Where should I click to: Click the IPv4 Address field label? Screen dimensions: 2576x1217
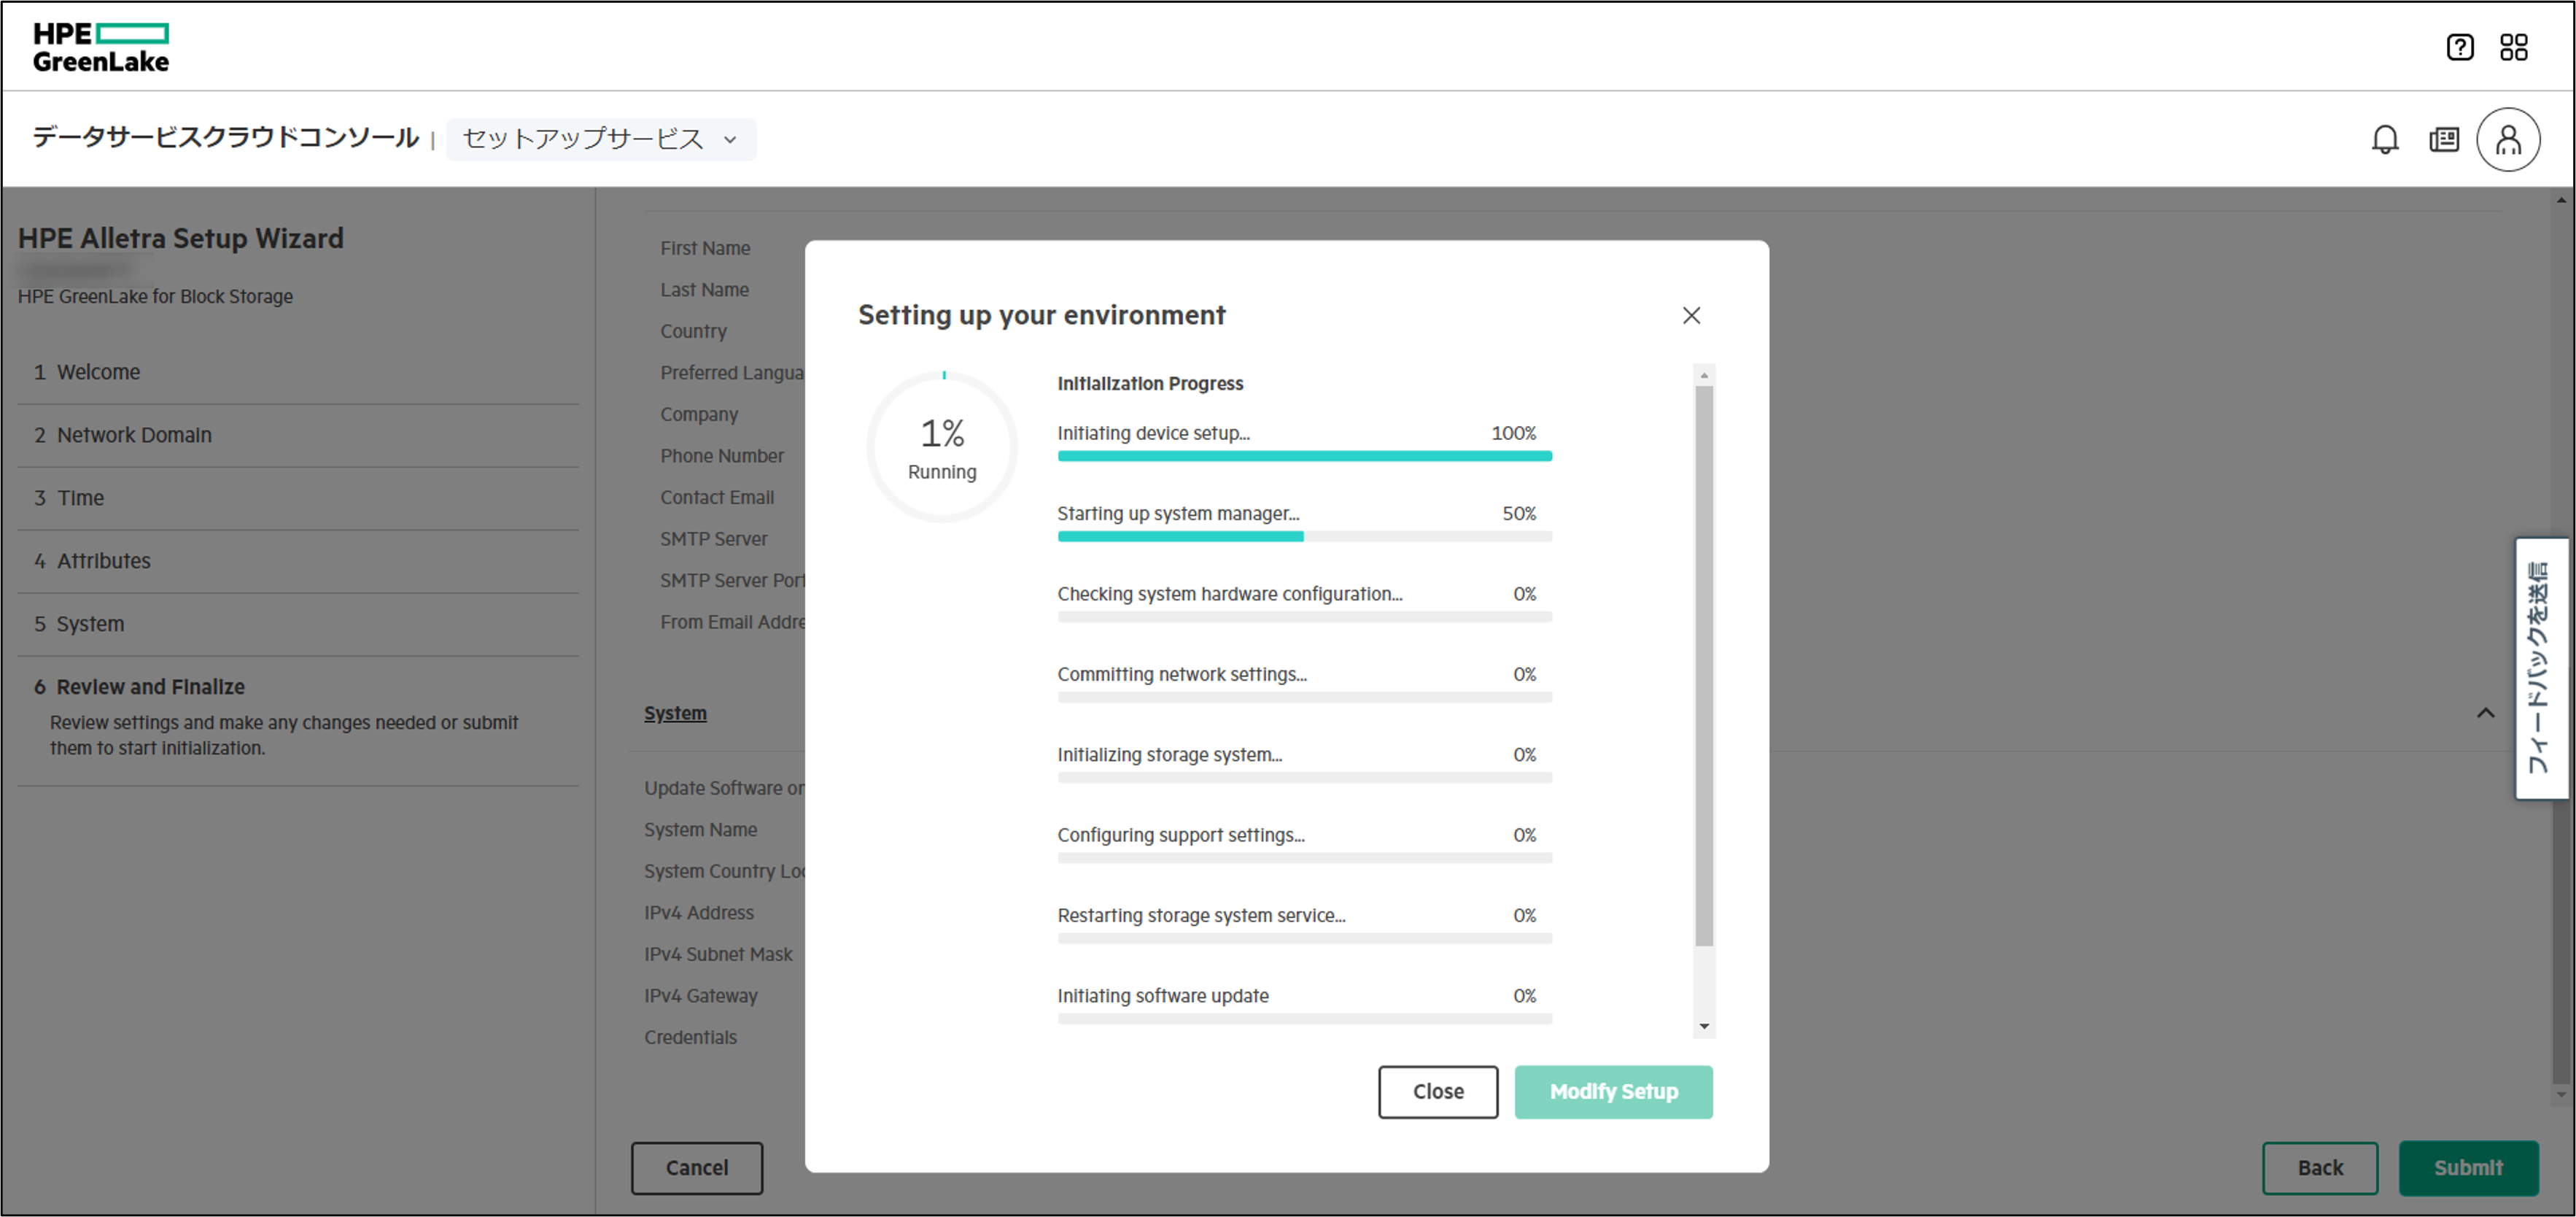point(699,913)
